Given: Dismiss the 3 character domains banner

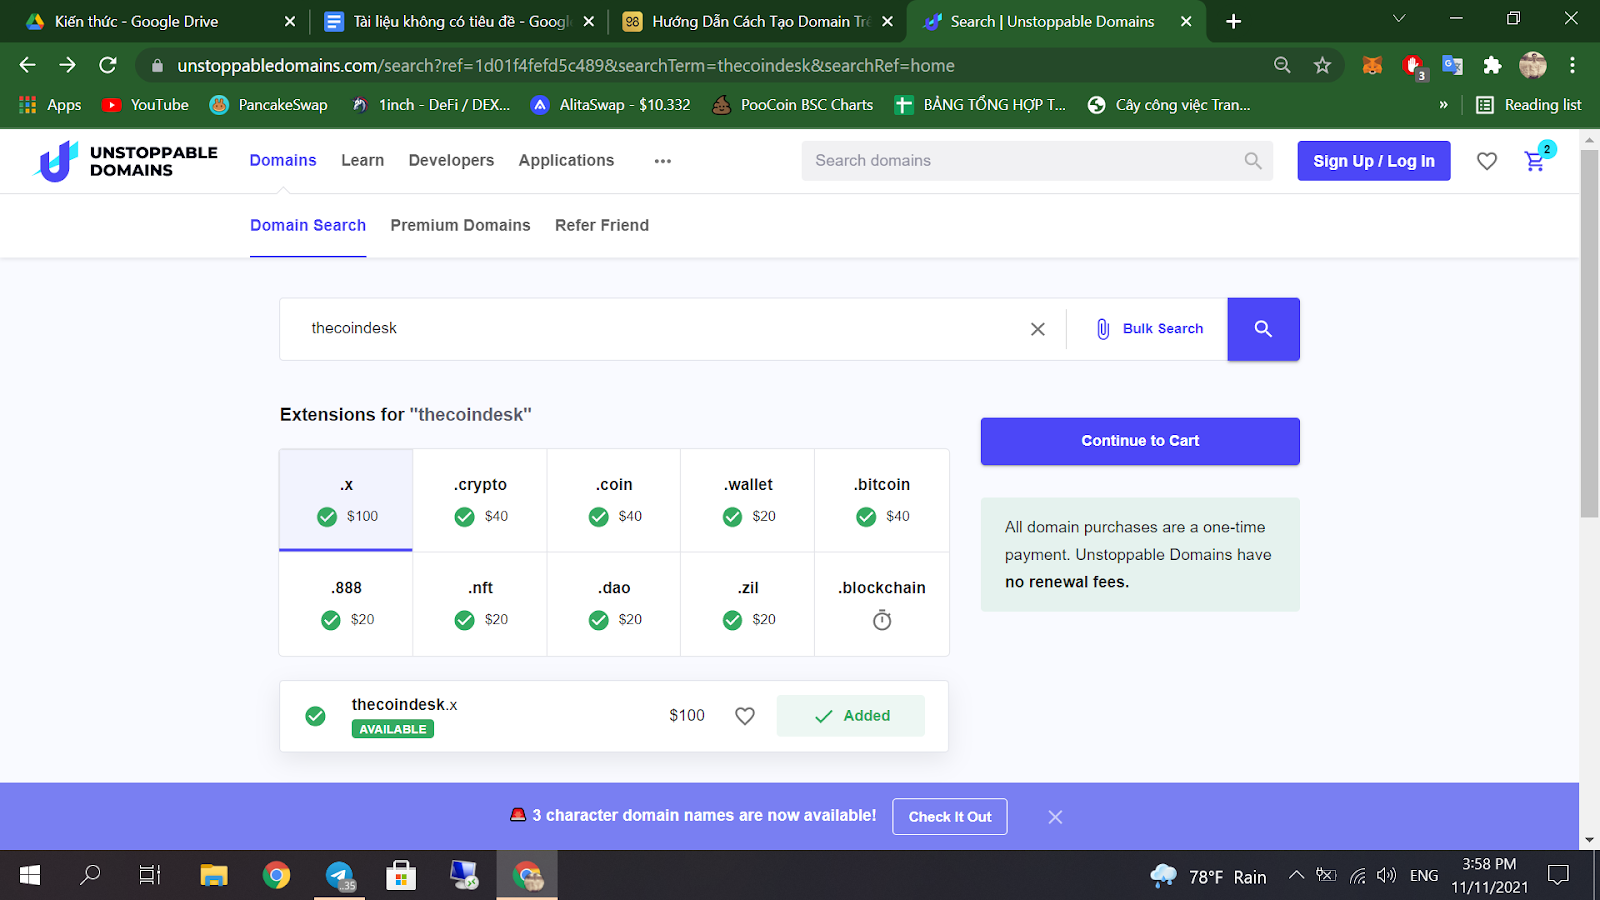Looking at the screenshot, I should (1055, 817).
